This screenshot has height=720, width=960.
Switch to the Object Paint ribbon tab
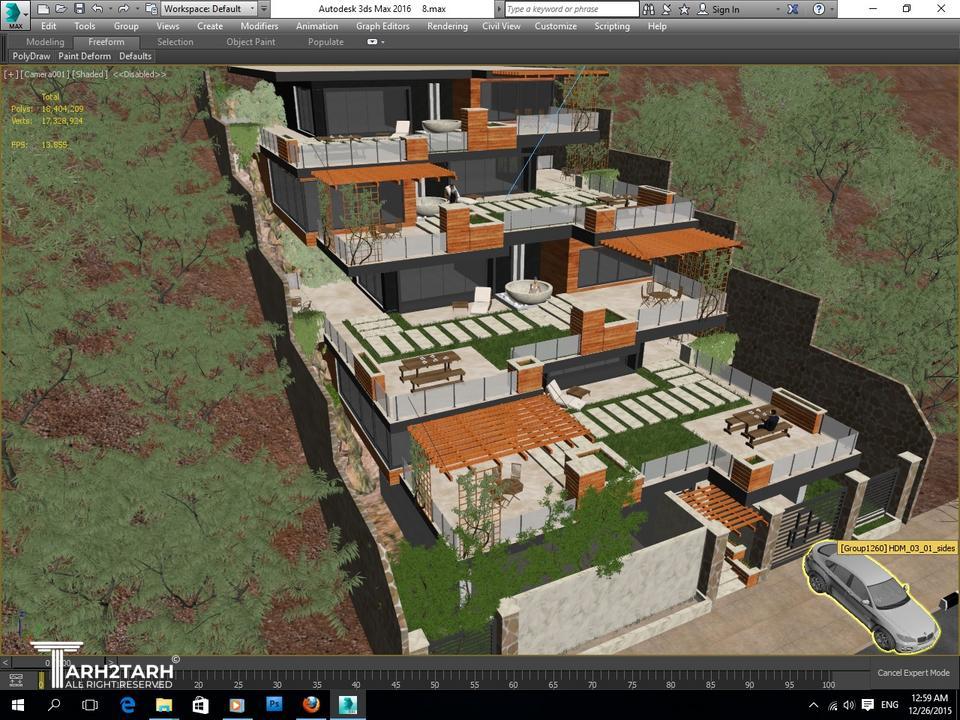(250, 42)
